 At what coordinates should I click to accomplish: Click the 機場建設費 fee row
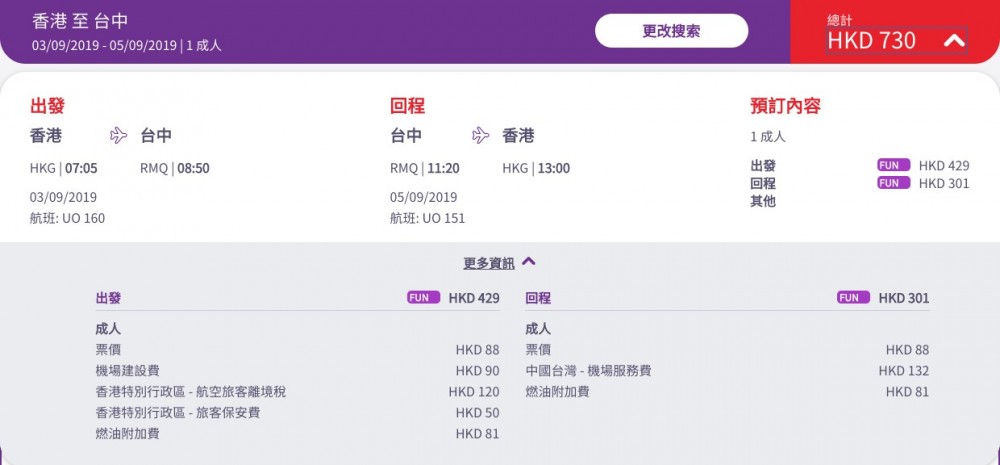coord(297,371)
